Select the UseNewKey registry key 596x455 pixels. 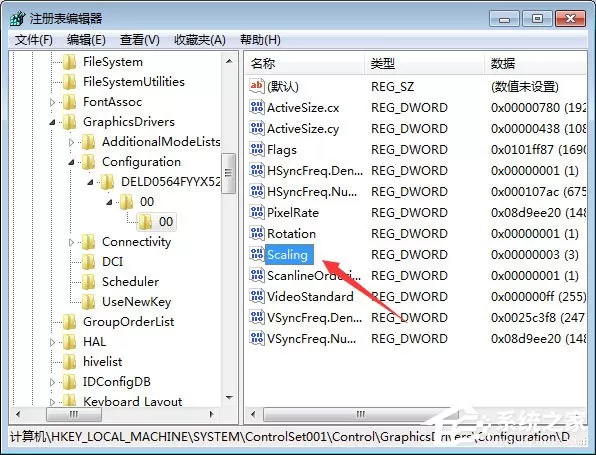(x=136, y=302)
